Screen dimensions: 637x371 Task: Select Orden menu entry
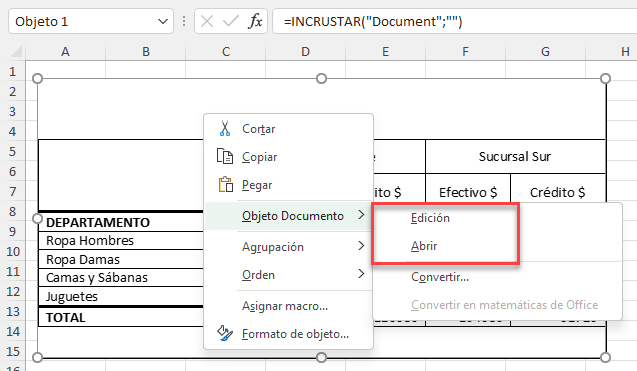point(288,275)
